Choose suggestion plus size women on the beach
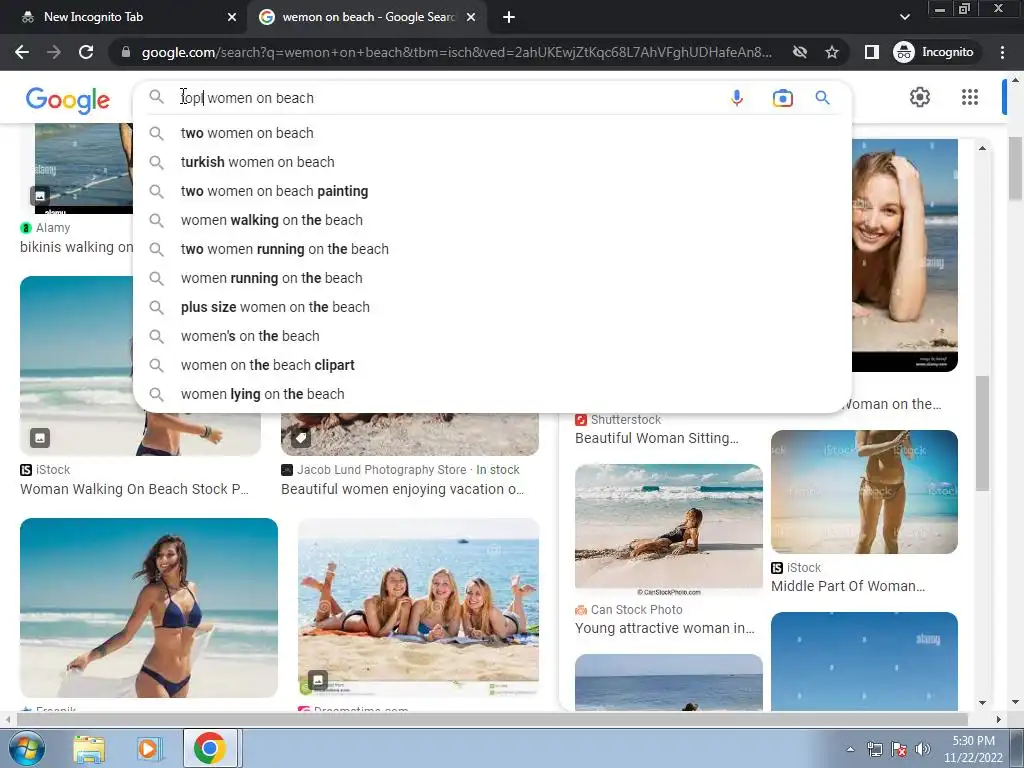The height and width of the screenshot is (768, 1024). point(492,307)
